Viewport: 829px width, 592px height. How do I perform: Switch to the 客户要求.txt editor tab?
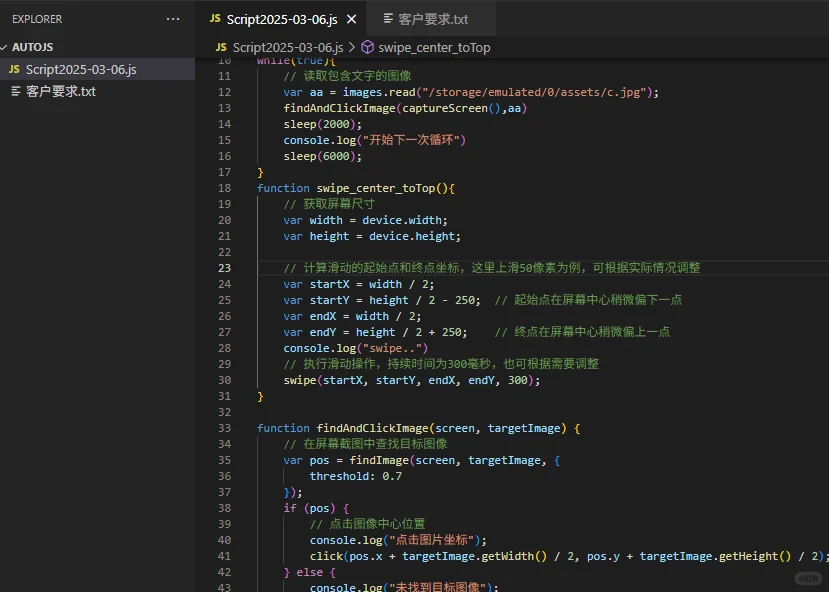pyautogui.click(x=433, y=20)
